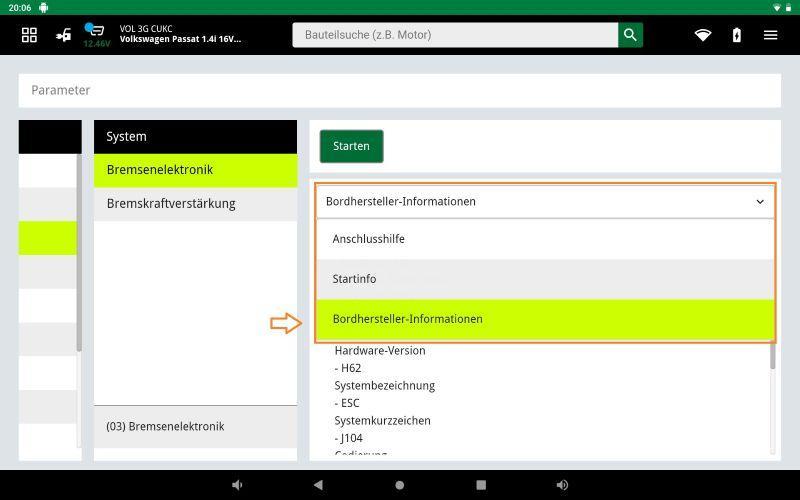
Task: Tap the 20:06 clock in status bar
Action: pyautogui.click(x=19, y=8)
